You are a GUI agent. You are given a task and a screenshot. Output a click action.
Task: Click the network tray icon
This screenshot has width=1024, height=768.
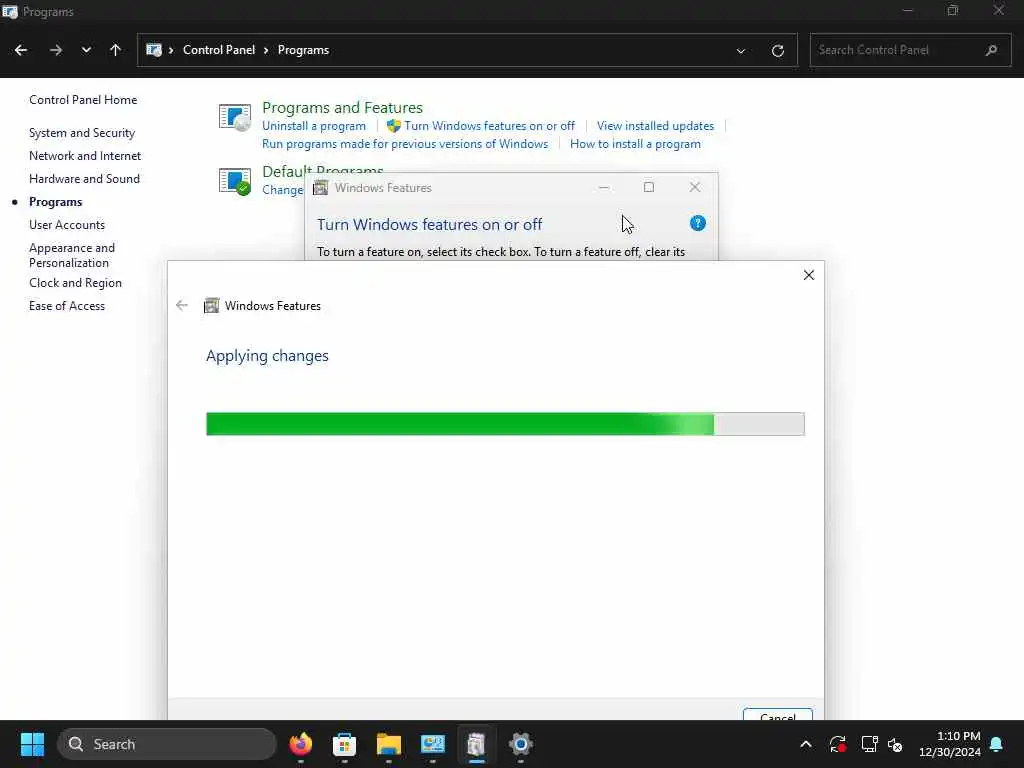869,744
